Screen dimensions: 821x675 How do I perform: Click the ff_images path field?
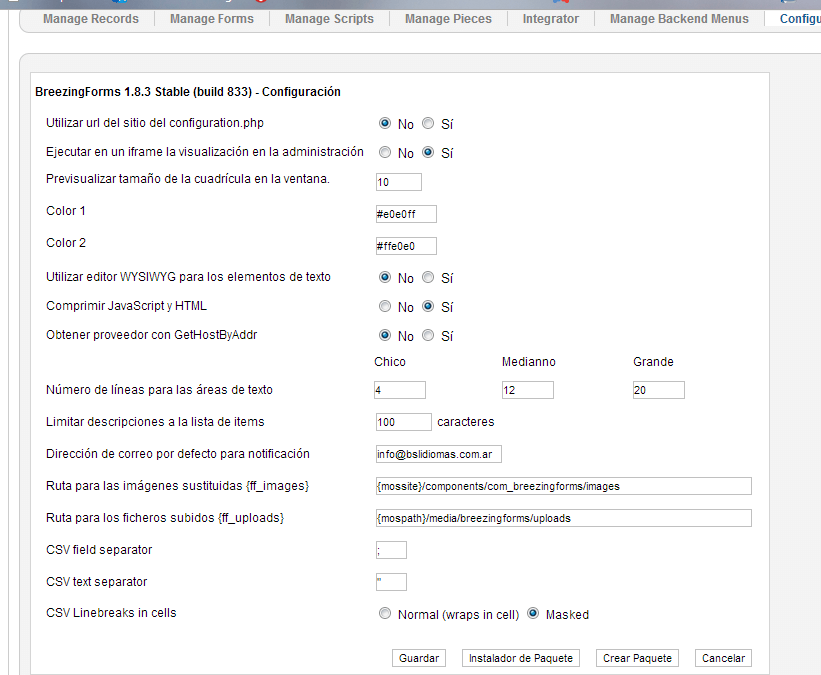(x=563, y=486)
